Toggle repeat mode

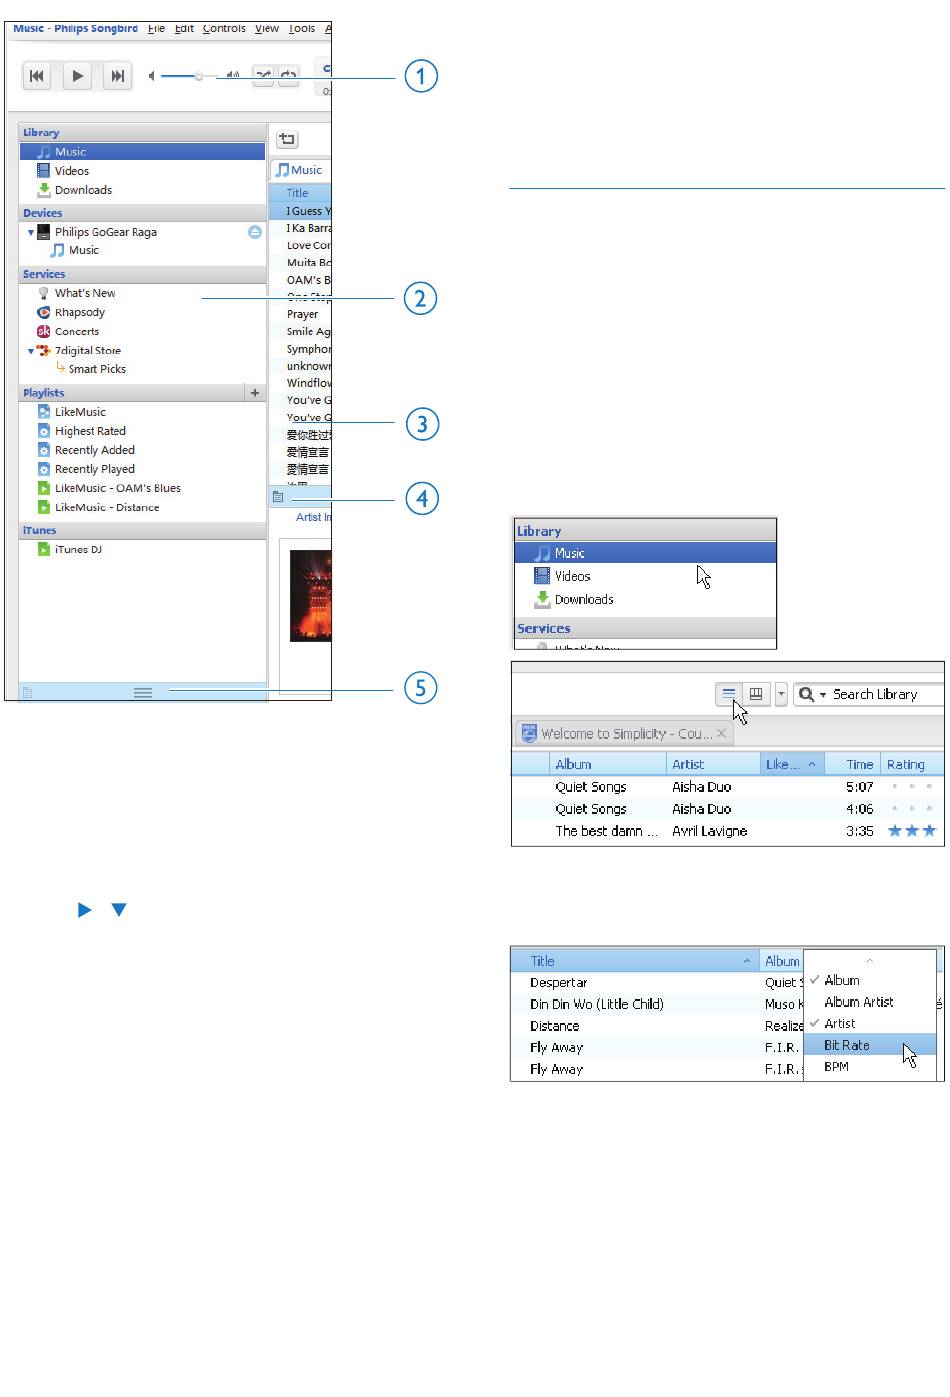(x=288, y=75)
